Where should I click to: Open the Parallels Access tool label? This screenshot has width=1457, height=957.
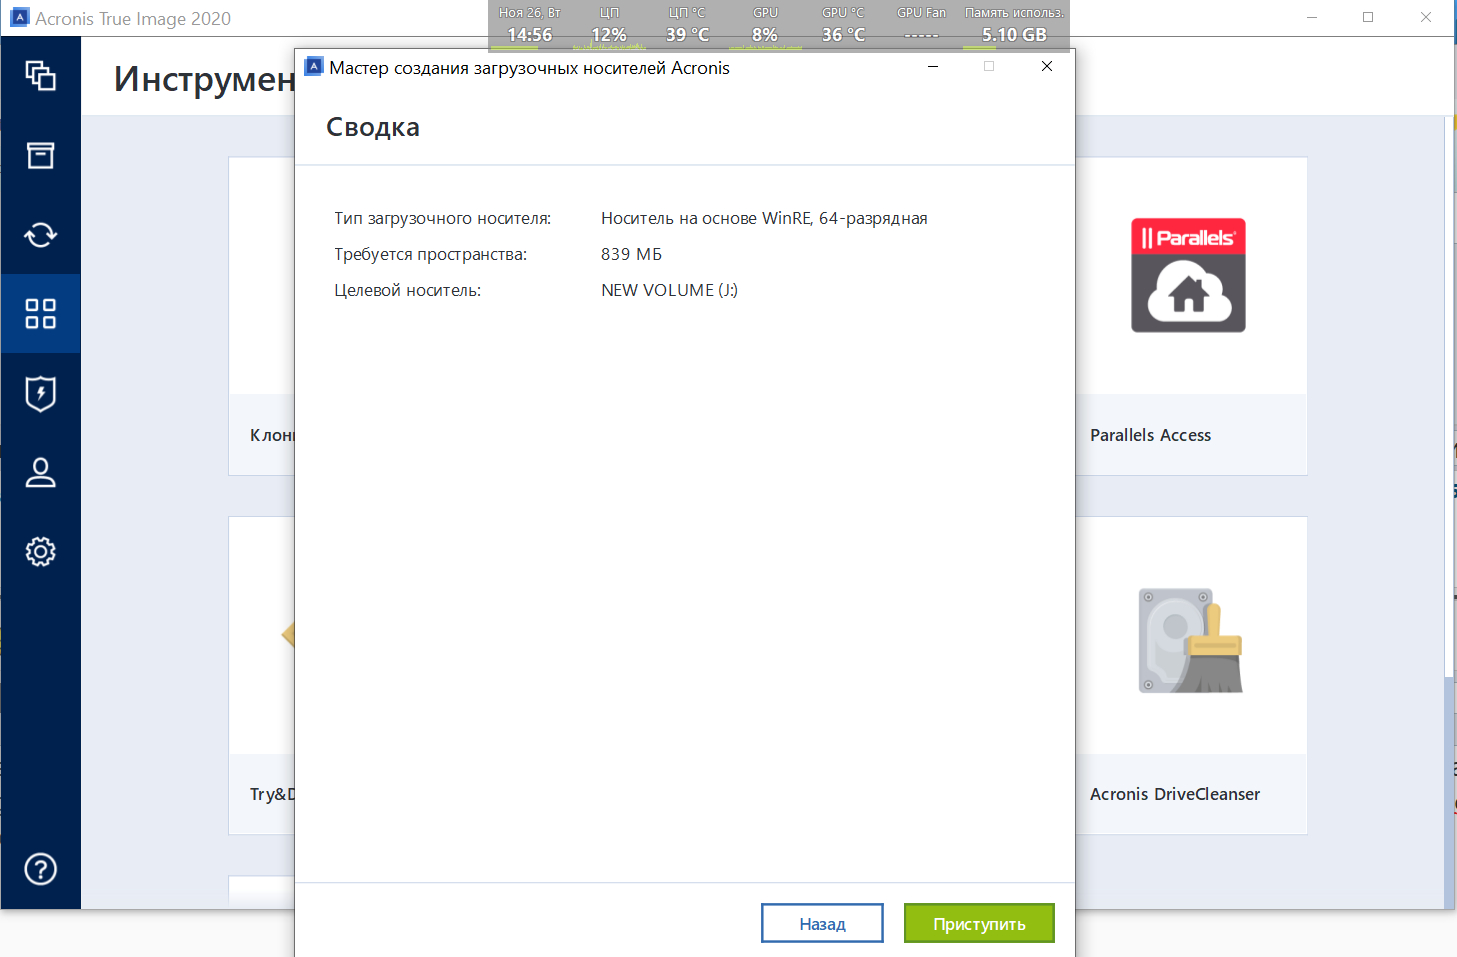click(1150, 435)
